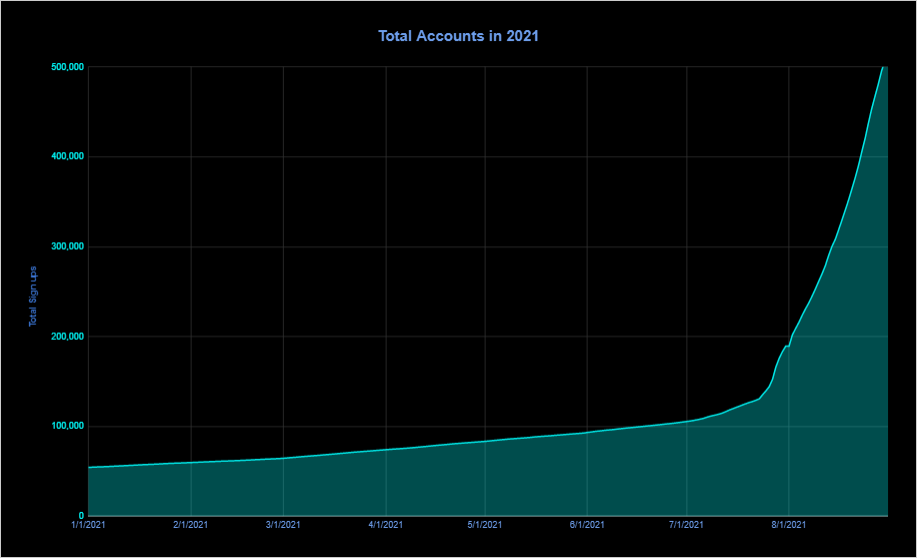The height and width of the screenshot is (558, 917).
Task: Select the 1/1/2021 x-axis date label
Action: coord(88,525)
